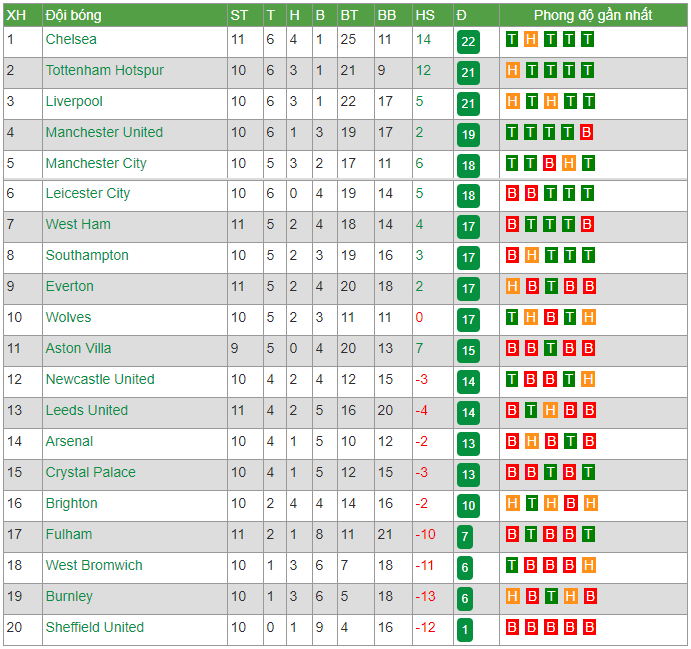The height and width of the screenshot is (649, 691).
Task: Click Chelsea's 22 points badge
Action: (x=468, y=42)
